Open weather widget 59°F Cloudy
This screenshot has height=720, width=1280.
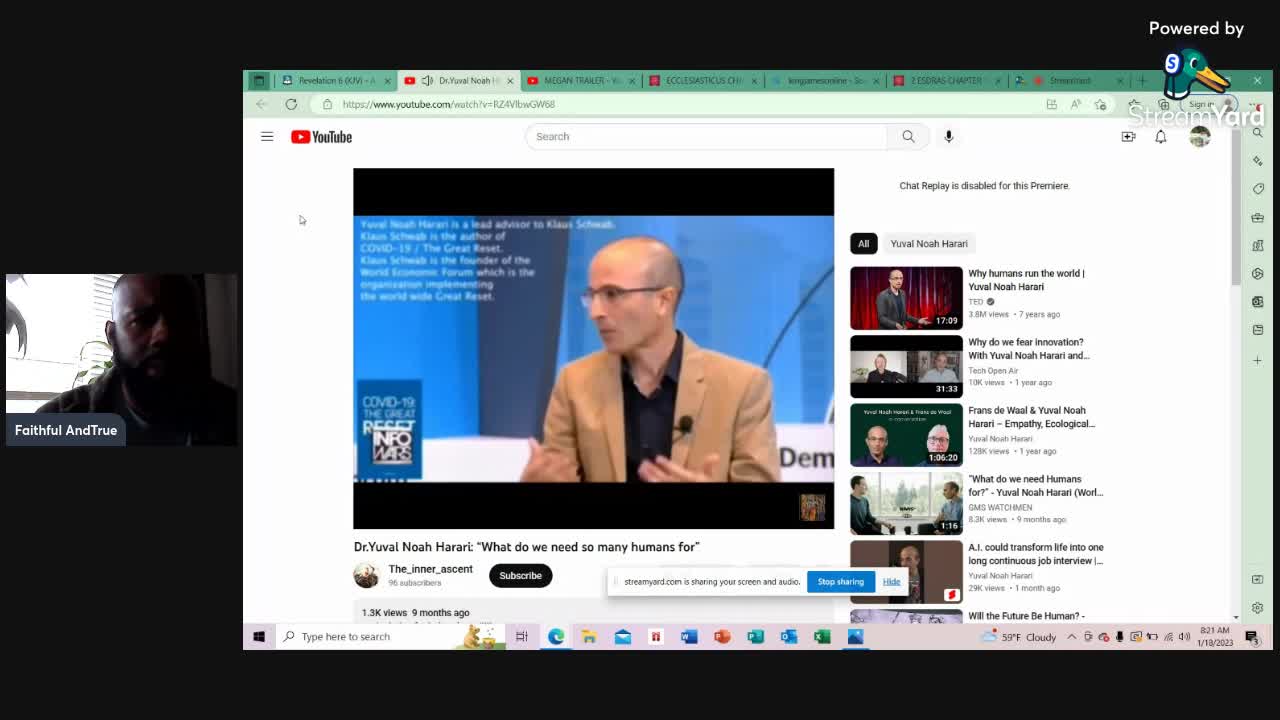tap(1018, 637)
